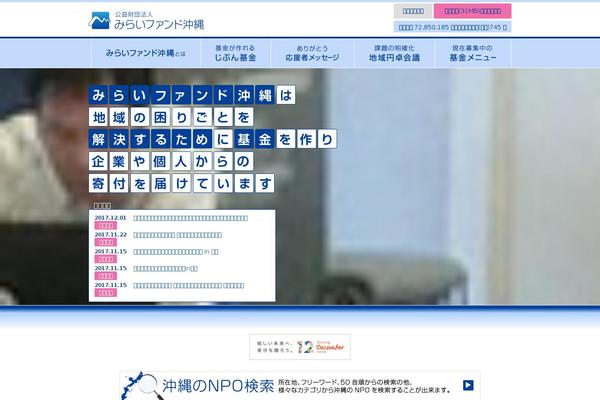The width and height of the screenshot is (600, 400).
Task: Click the pink tag under the 2017.11.22 entry
Action: point(106,242)
